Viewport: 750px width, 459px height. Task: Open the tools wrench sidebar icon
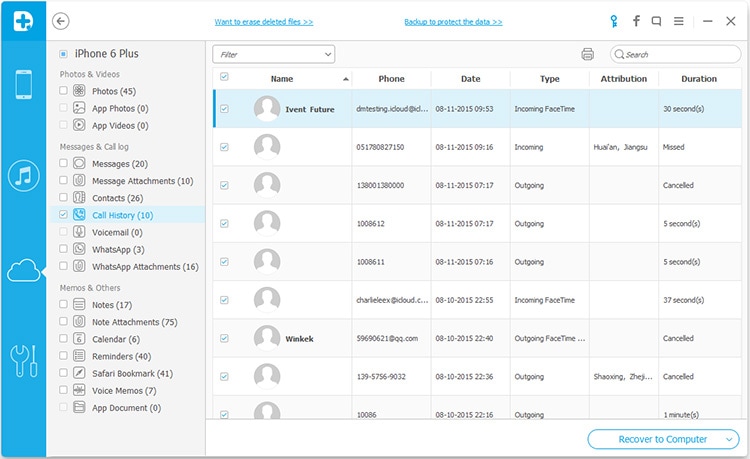click(23, 361)
